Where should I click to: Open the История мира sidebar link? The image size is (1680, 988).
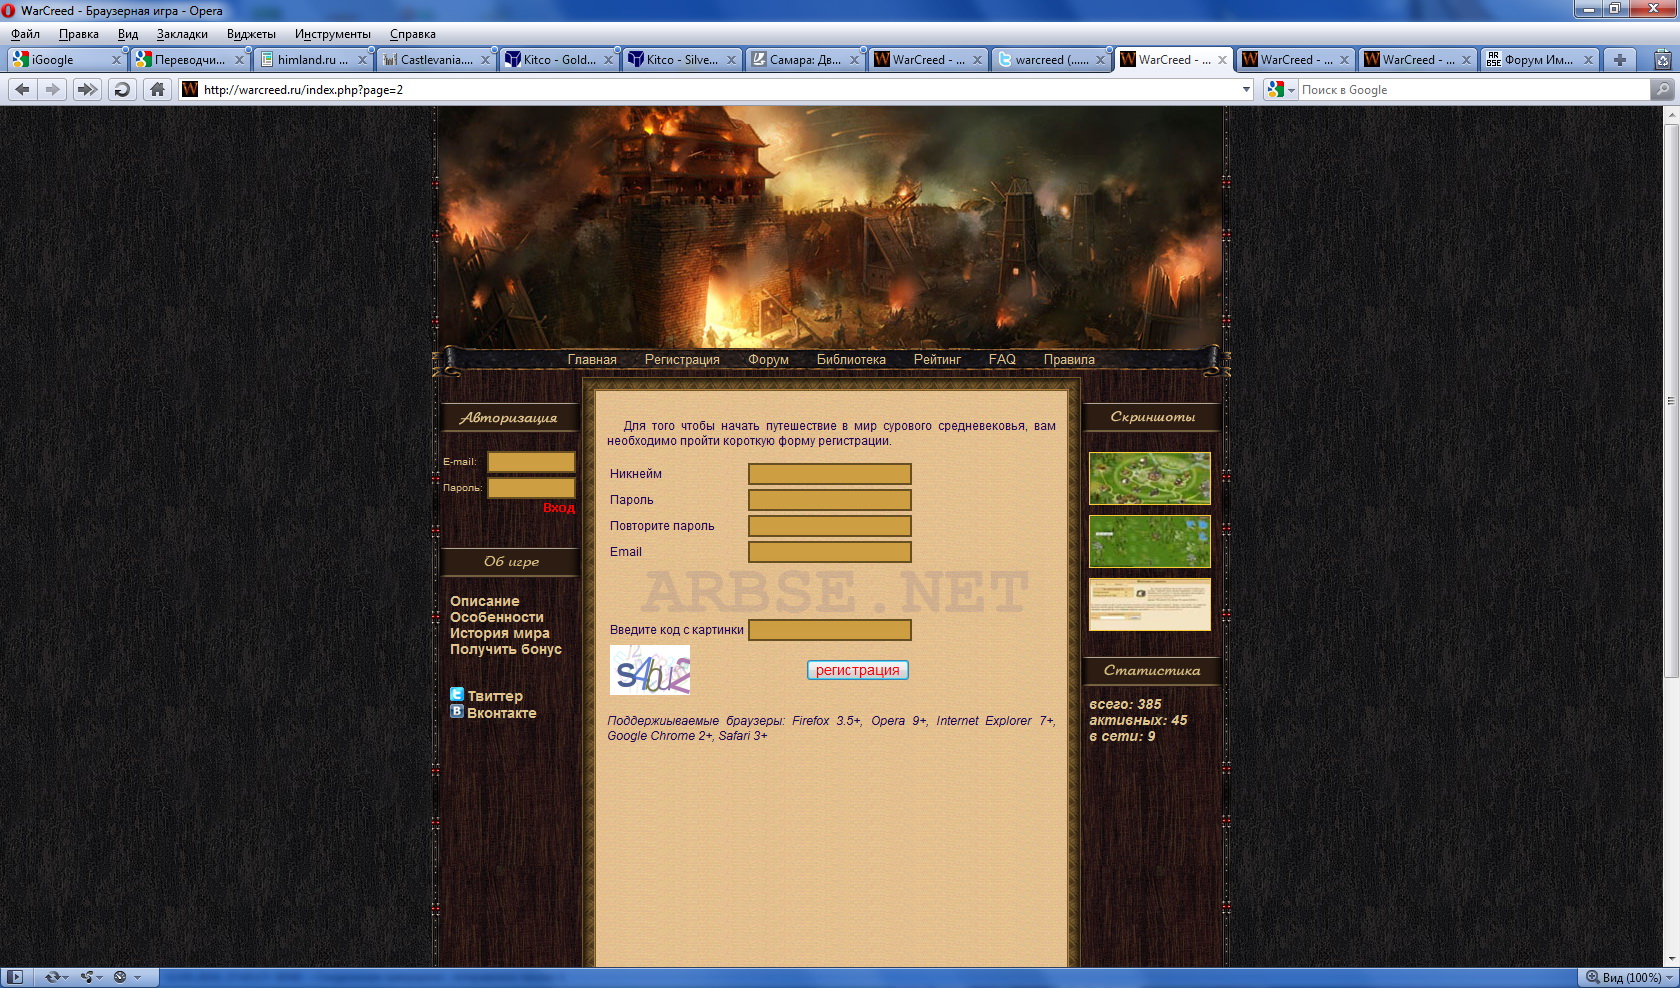coord(500,633)
